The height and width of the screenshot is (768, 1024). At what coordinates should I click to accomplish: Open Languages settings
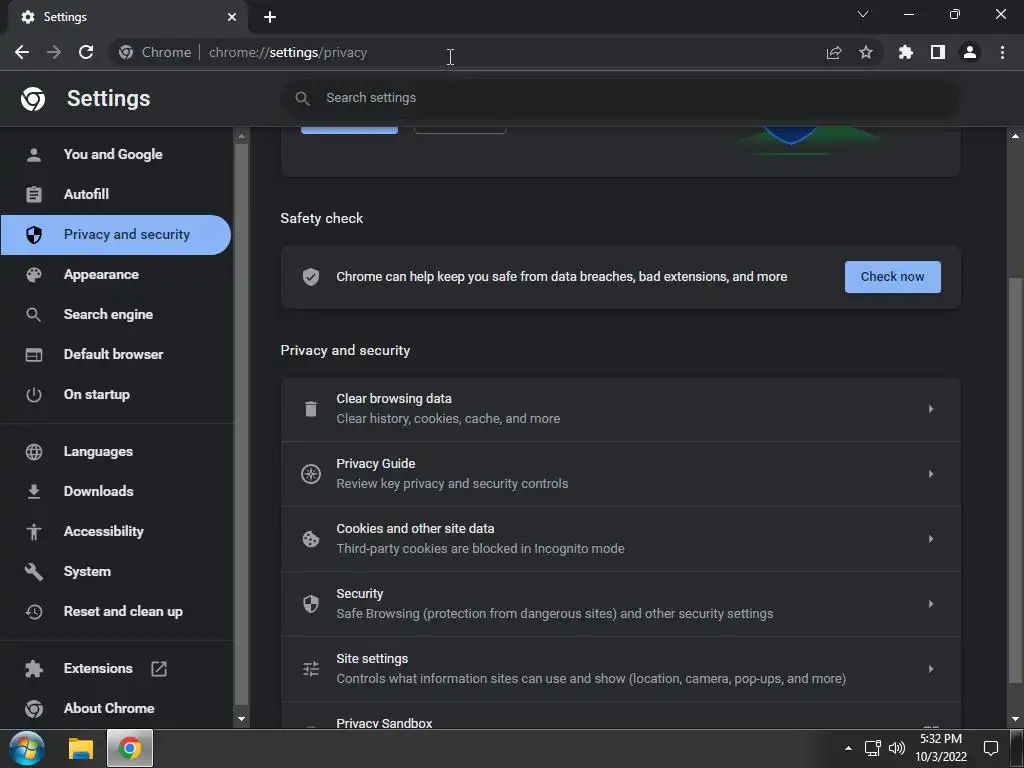point(116,451)
